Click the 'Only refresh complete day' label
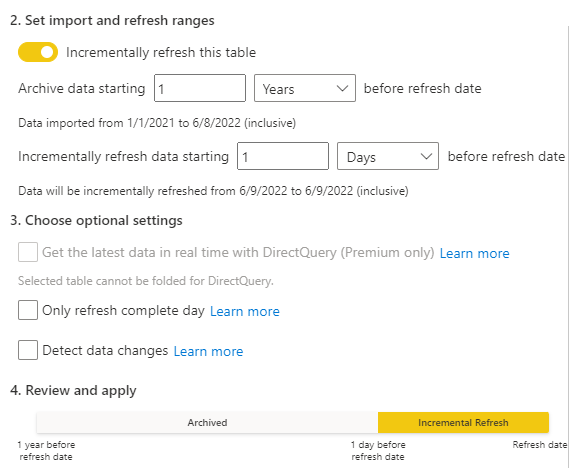 (123, 311)
